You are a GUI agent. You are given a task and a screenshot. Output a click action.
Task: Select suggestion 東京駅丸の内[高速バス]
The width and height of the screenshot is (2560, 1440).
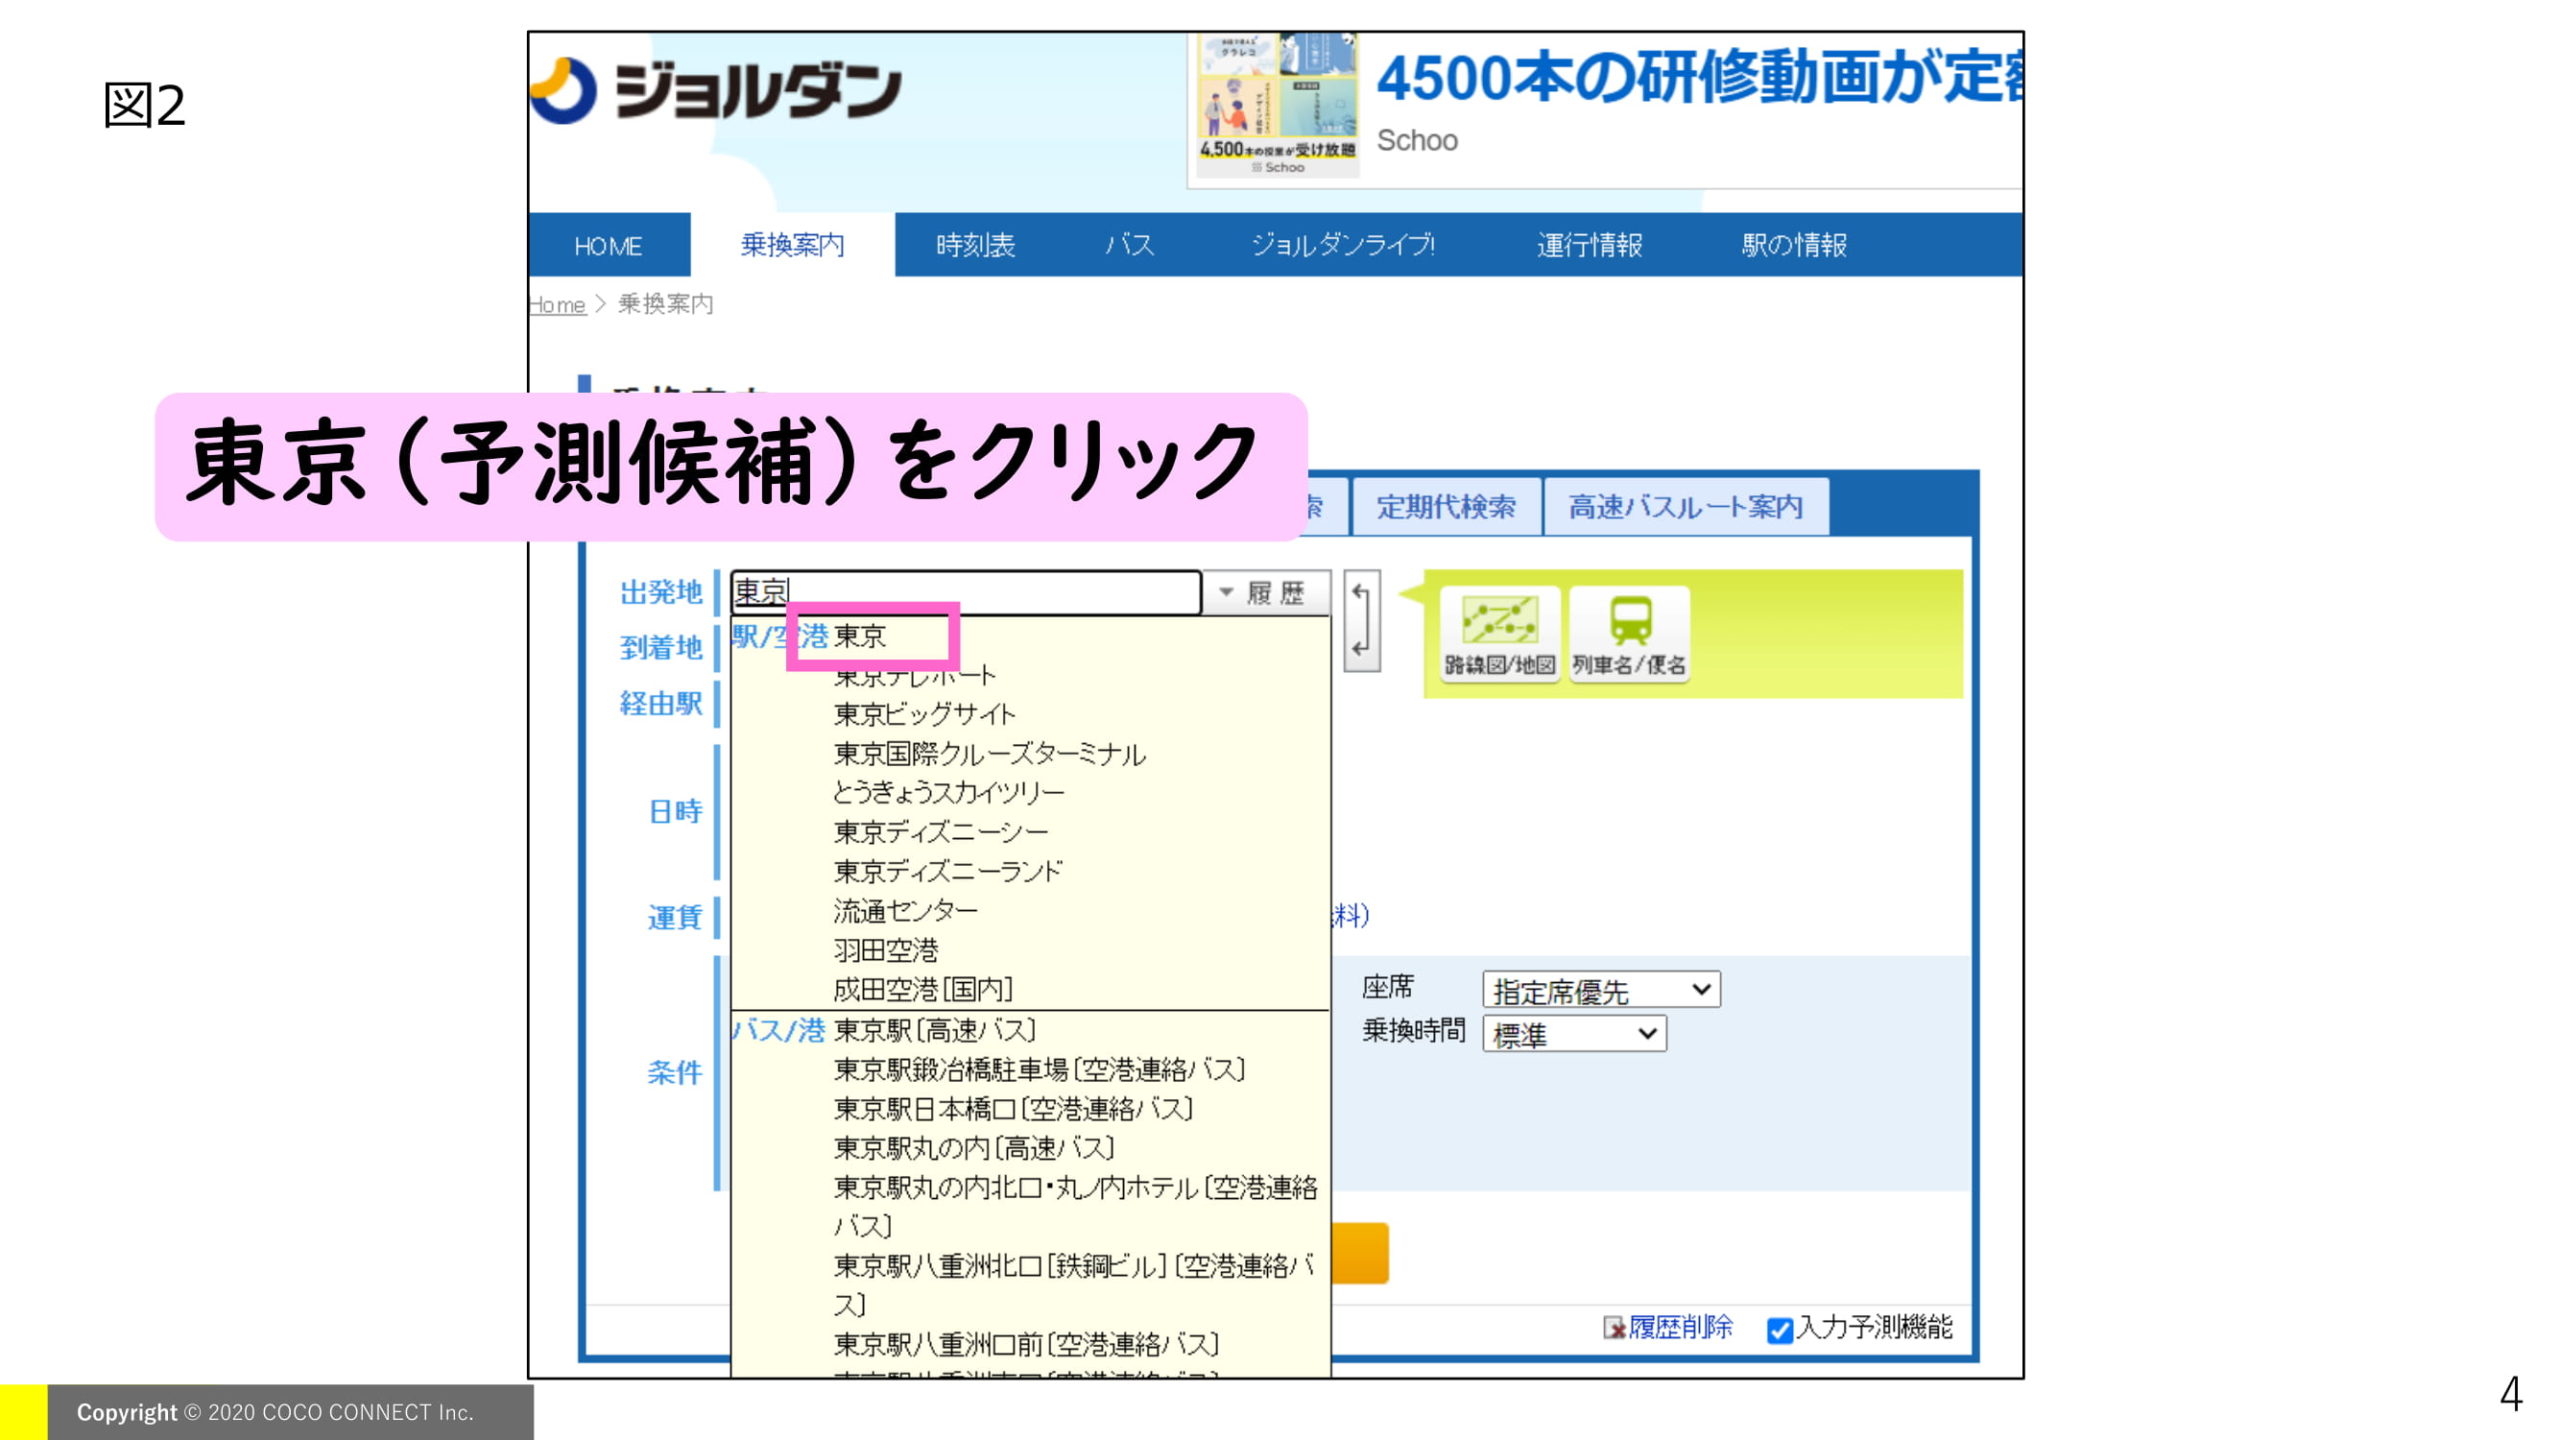coord(974,1148)
